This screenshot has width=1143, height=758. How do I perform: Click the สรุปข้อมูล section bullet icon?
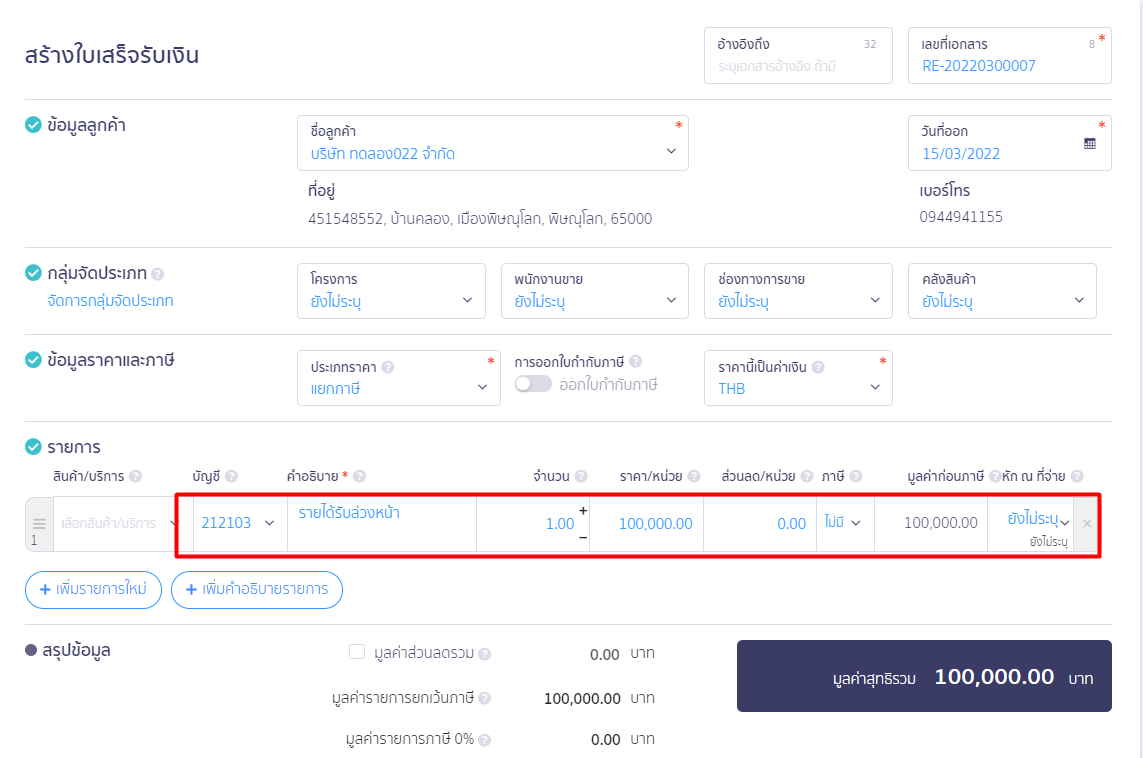click(x=31, y=650)
